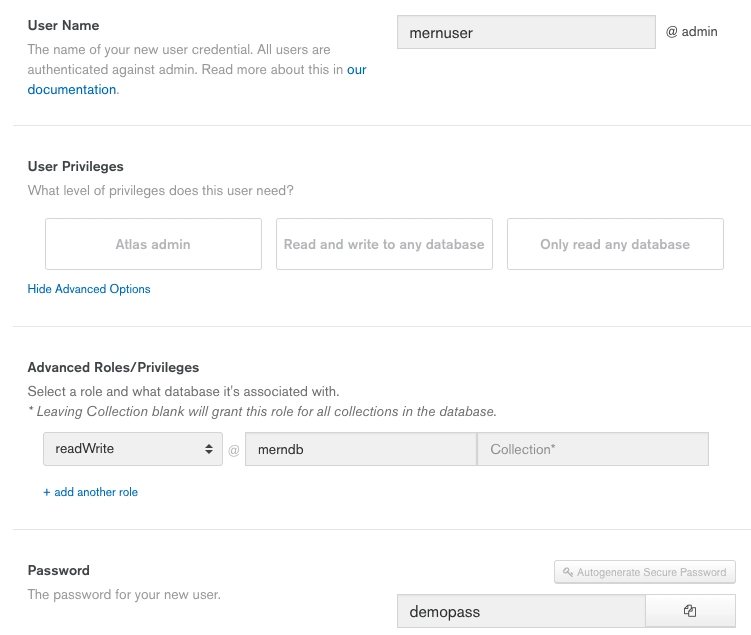Click the Advanced Roles/Privileges heading
This screenshot has height=635, width=751.
pyautogui.click(x=114, y=367)
